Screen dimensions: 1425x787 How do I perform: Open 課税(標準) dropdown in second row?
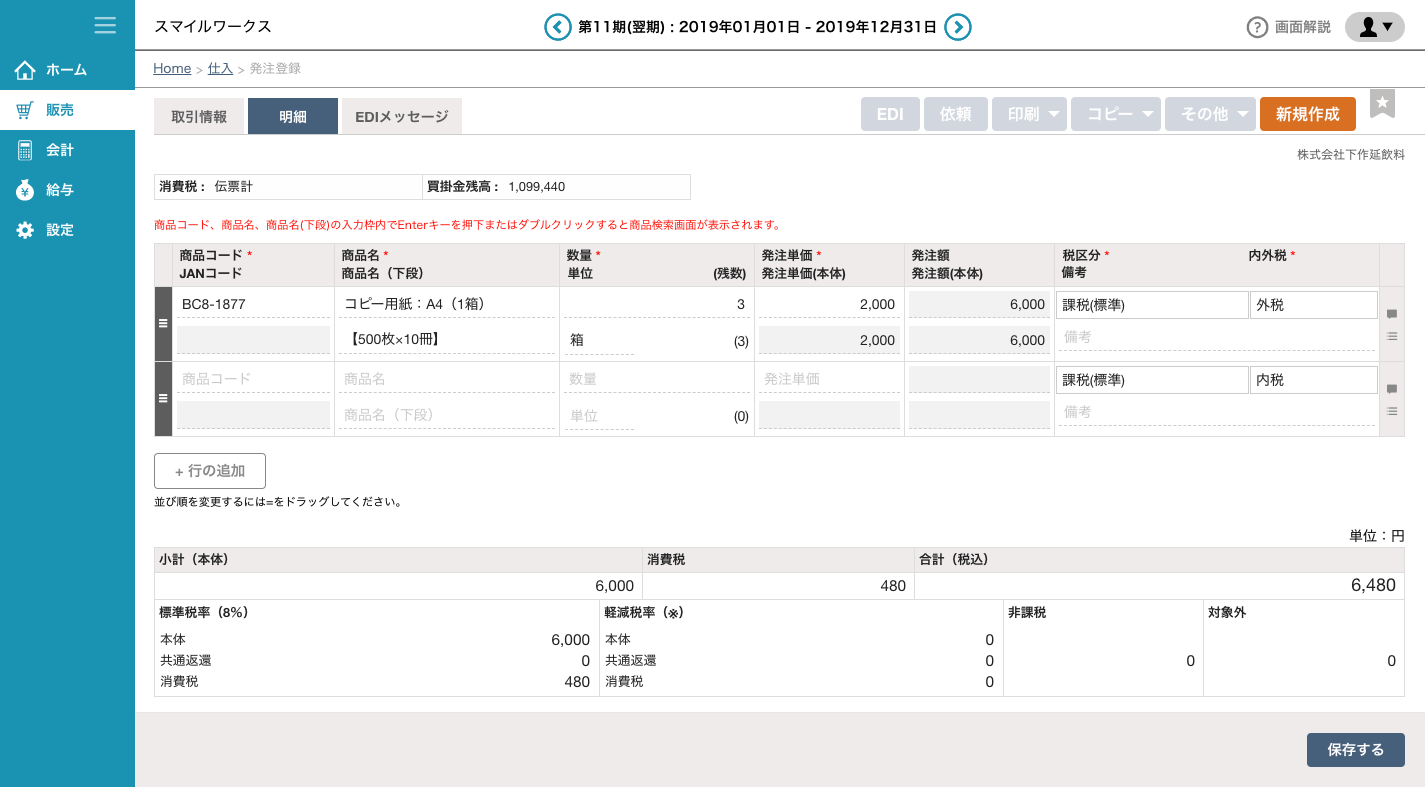click(1152, 380)
